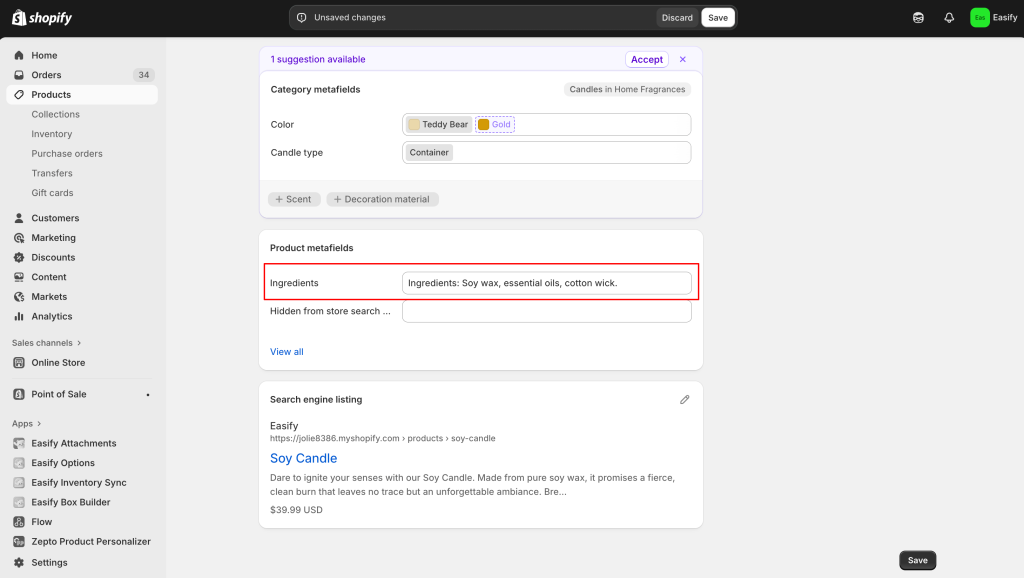Click the Shopify logo in header

pyautogui.click(x=42, y=18)
